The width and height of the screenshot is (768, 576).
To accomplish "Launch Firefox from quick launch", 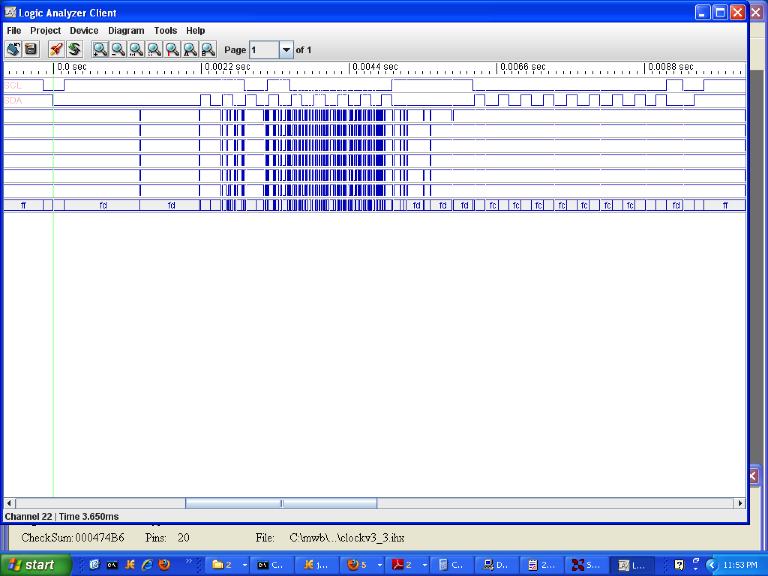I will click(x=164, y=565).
